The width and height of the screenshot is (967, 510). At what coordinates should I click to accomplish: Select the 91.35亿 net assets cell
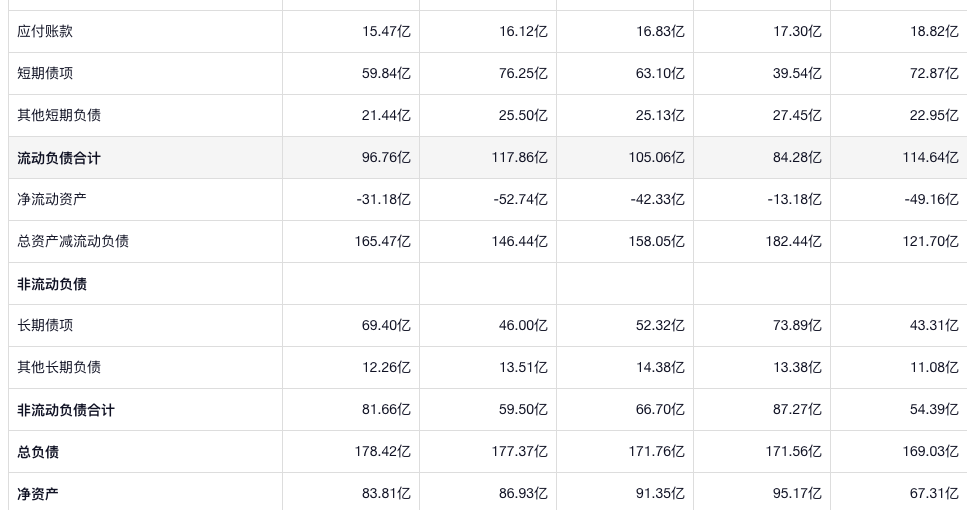coord(660,494)
